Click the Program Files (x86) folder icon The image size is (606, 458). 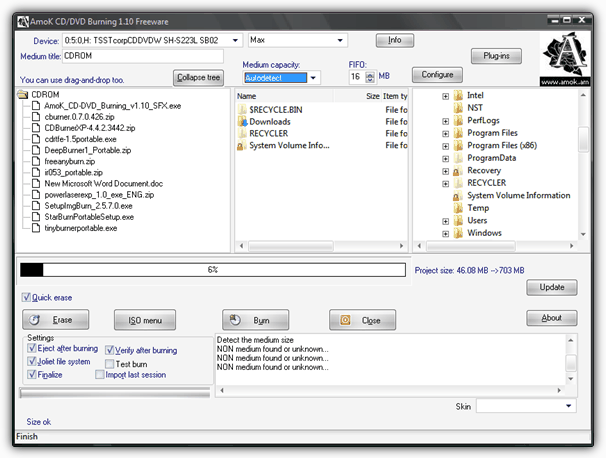(x=459, y=145)
